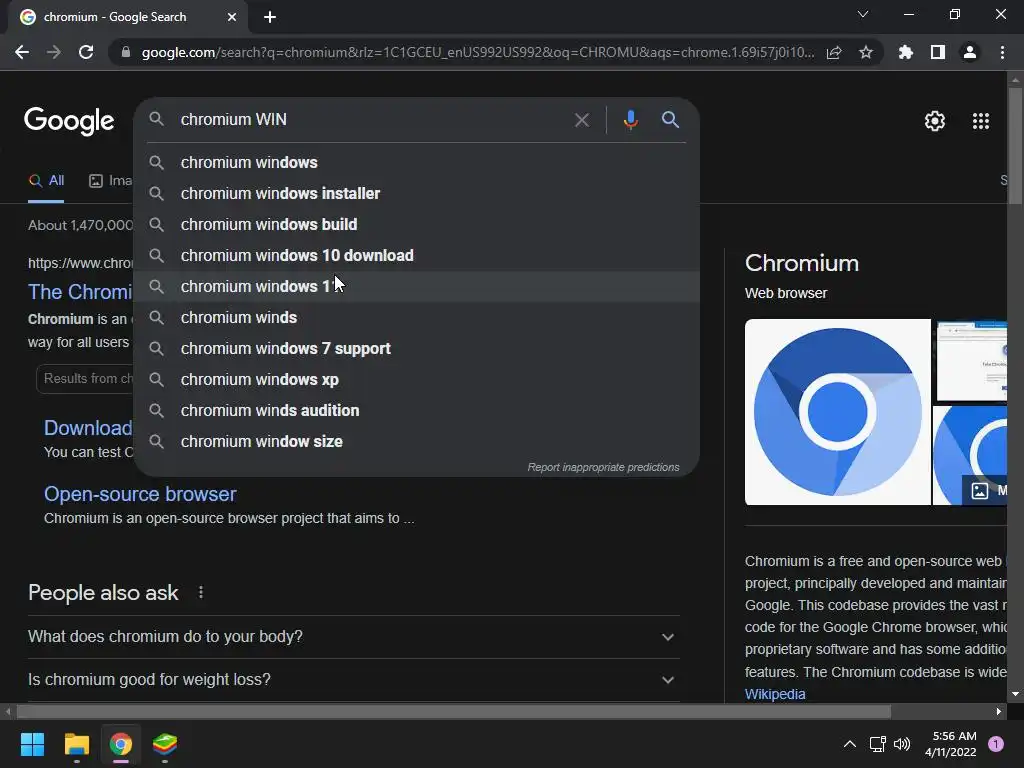Click into the search text field
Image resolution: width=1024 pixels, height=768 pixels.
pos(371,120)
